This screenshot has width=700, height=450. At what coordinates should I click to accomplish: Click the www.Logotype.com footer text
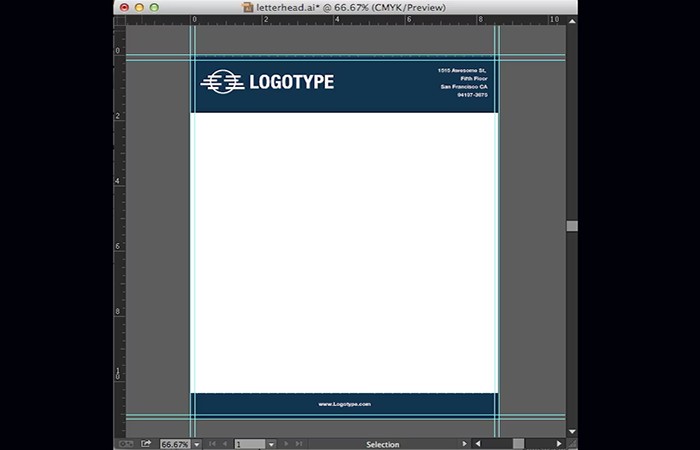pos(344,404)
